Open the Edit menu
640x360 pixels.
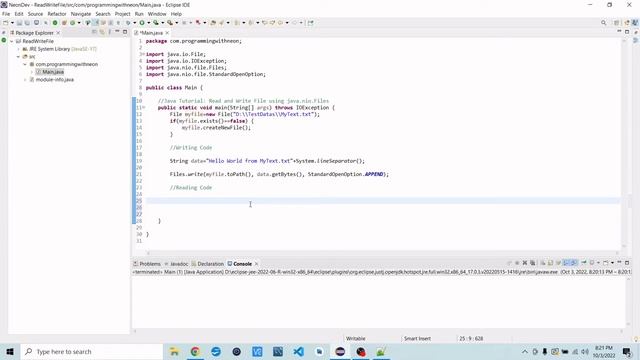[x=19, y=14]
